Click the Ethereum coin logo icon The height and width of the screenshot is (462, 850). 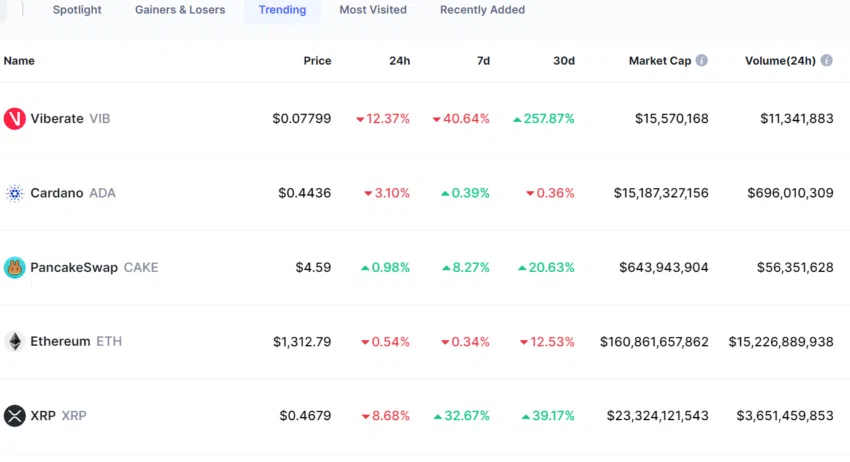click(14, 342)
